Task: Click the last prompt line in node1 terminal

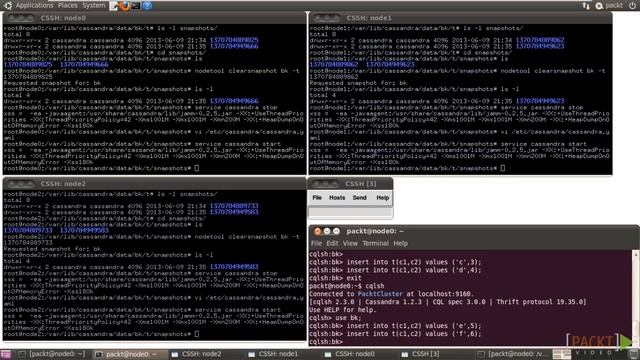Action: click(x=407, y=168)
